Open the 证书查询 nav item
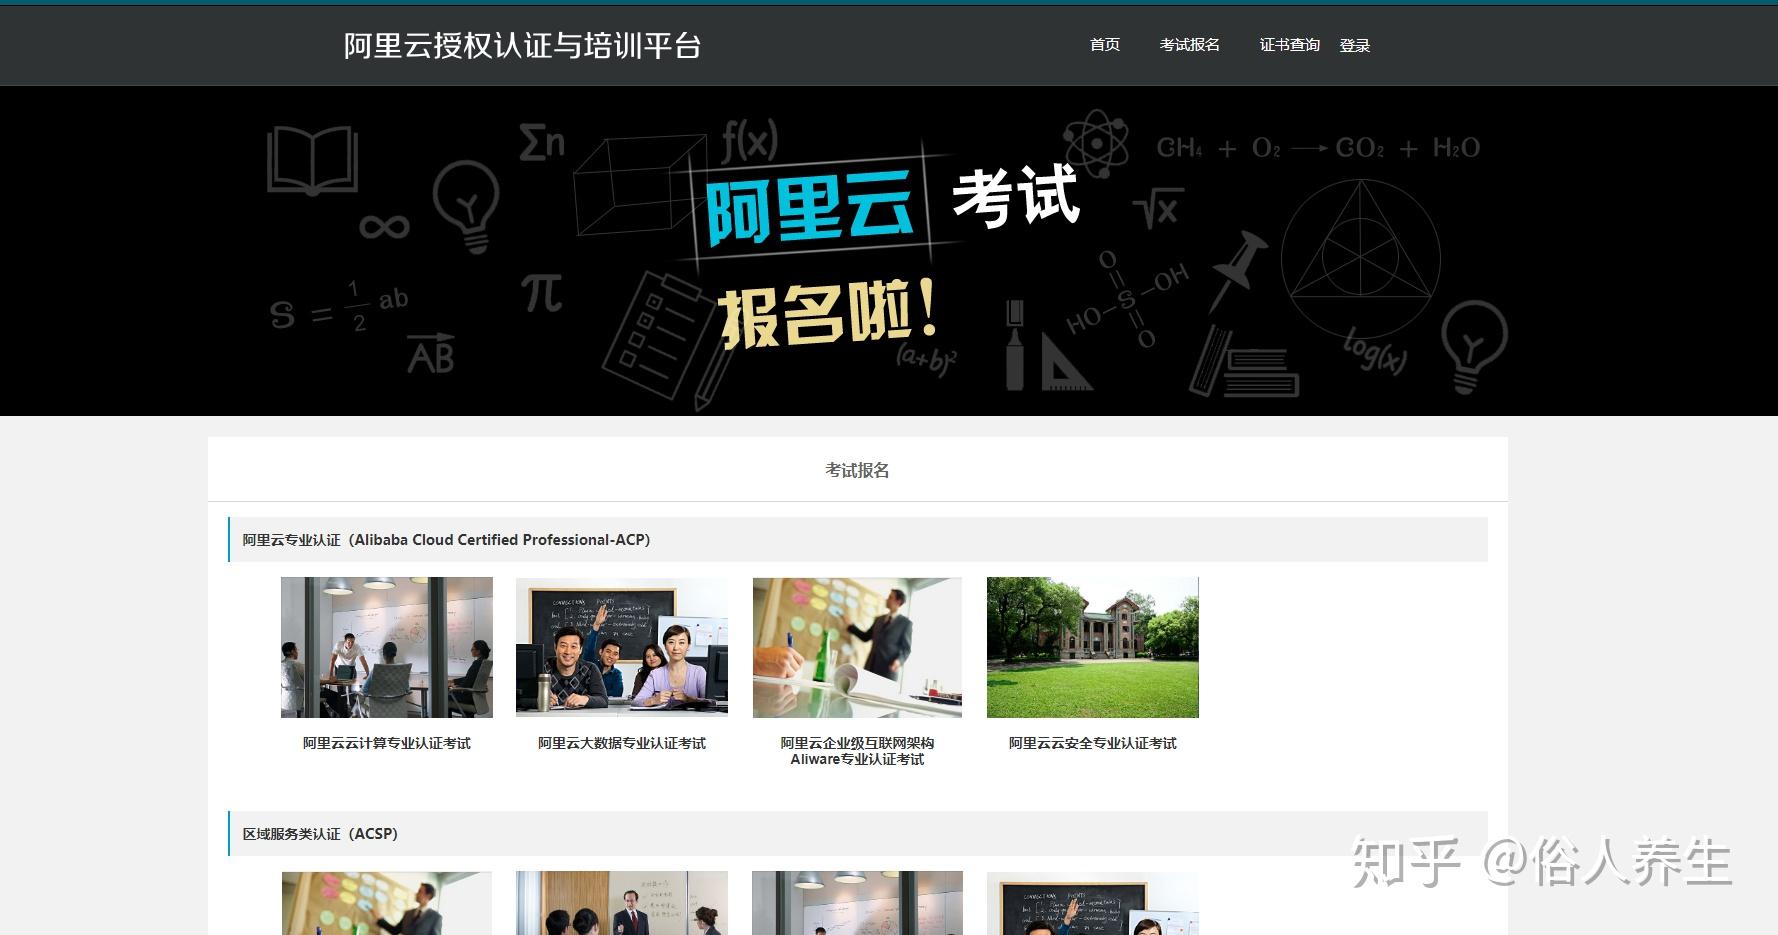1778x935 pixels. click(x=1289, y=45)
